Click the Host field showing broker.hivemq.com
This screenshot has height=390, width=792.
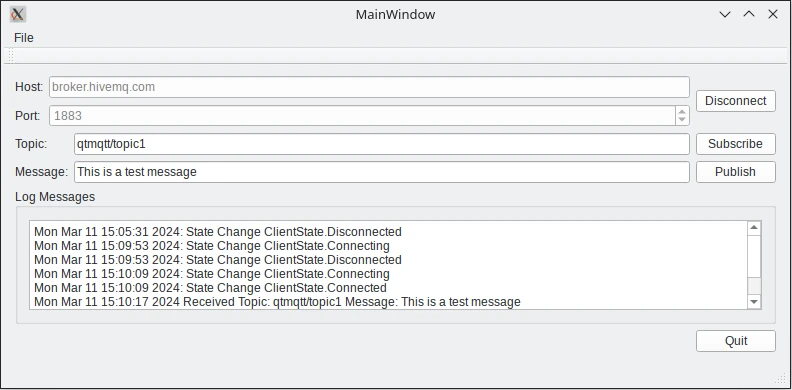(x=369, y=87)
